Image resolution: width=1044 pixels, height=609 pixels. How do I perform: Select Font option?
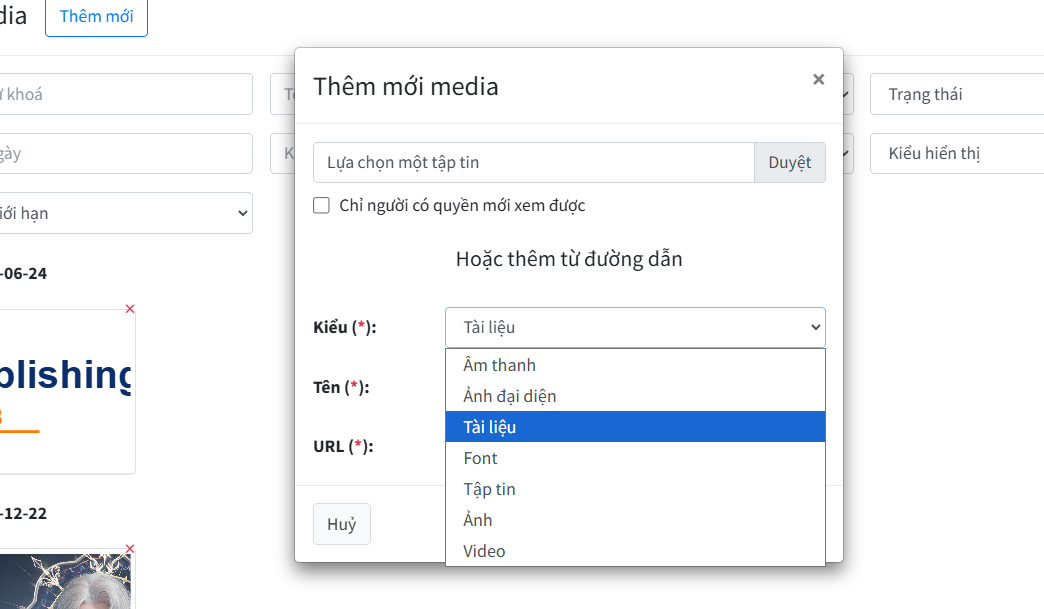[635, 458]
